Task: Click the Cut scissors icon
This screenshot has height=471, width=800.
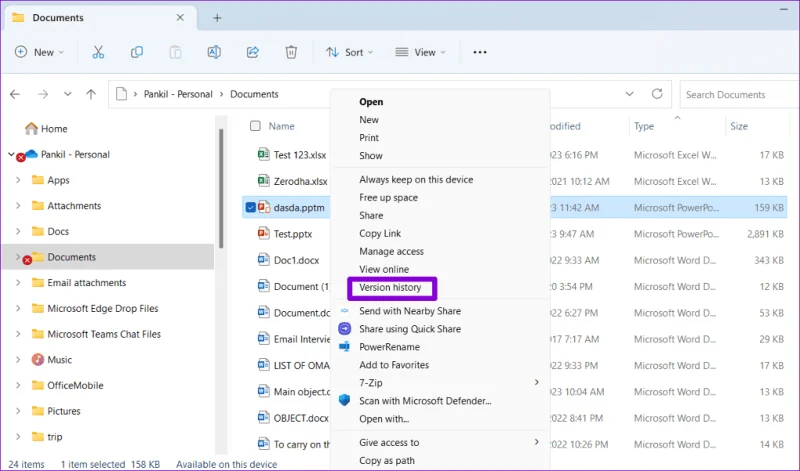Action: pyautogui.click(x=98, y=52)
